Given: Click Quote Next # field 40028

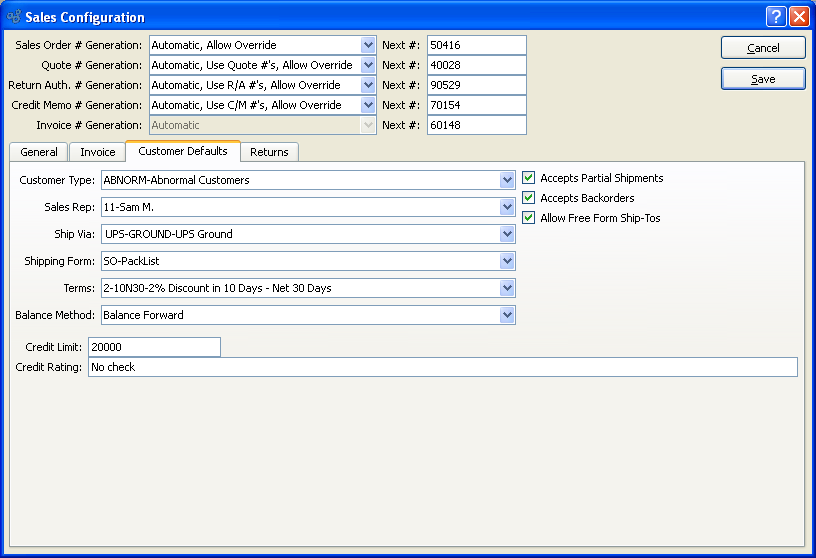Looking at the screenshot, I should (x=477, y=65).
